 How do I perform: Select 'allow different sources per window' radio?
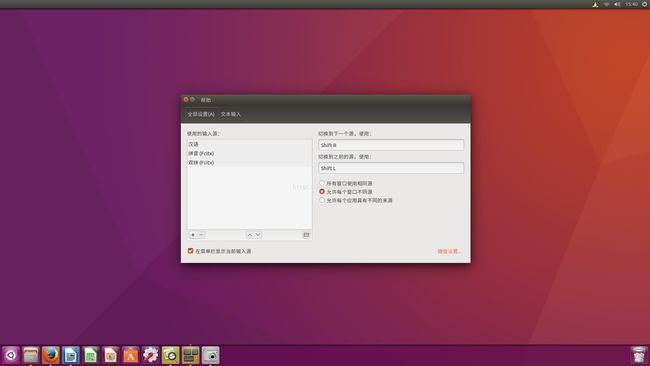pyautogui.click(x=322, y=191)
